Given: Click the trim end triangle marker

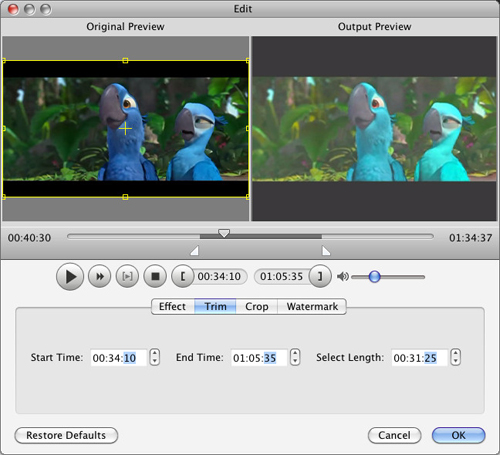Looking at the screenshot, I should pos(326,251).
